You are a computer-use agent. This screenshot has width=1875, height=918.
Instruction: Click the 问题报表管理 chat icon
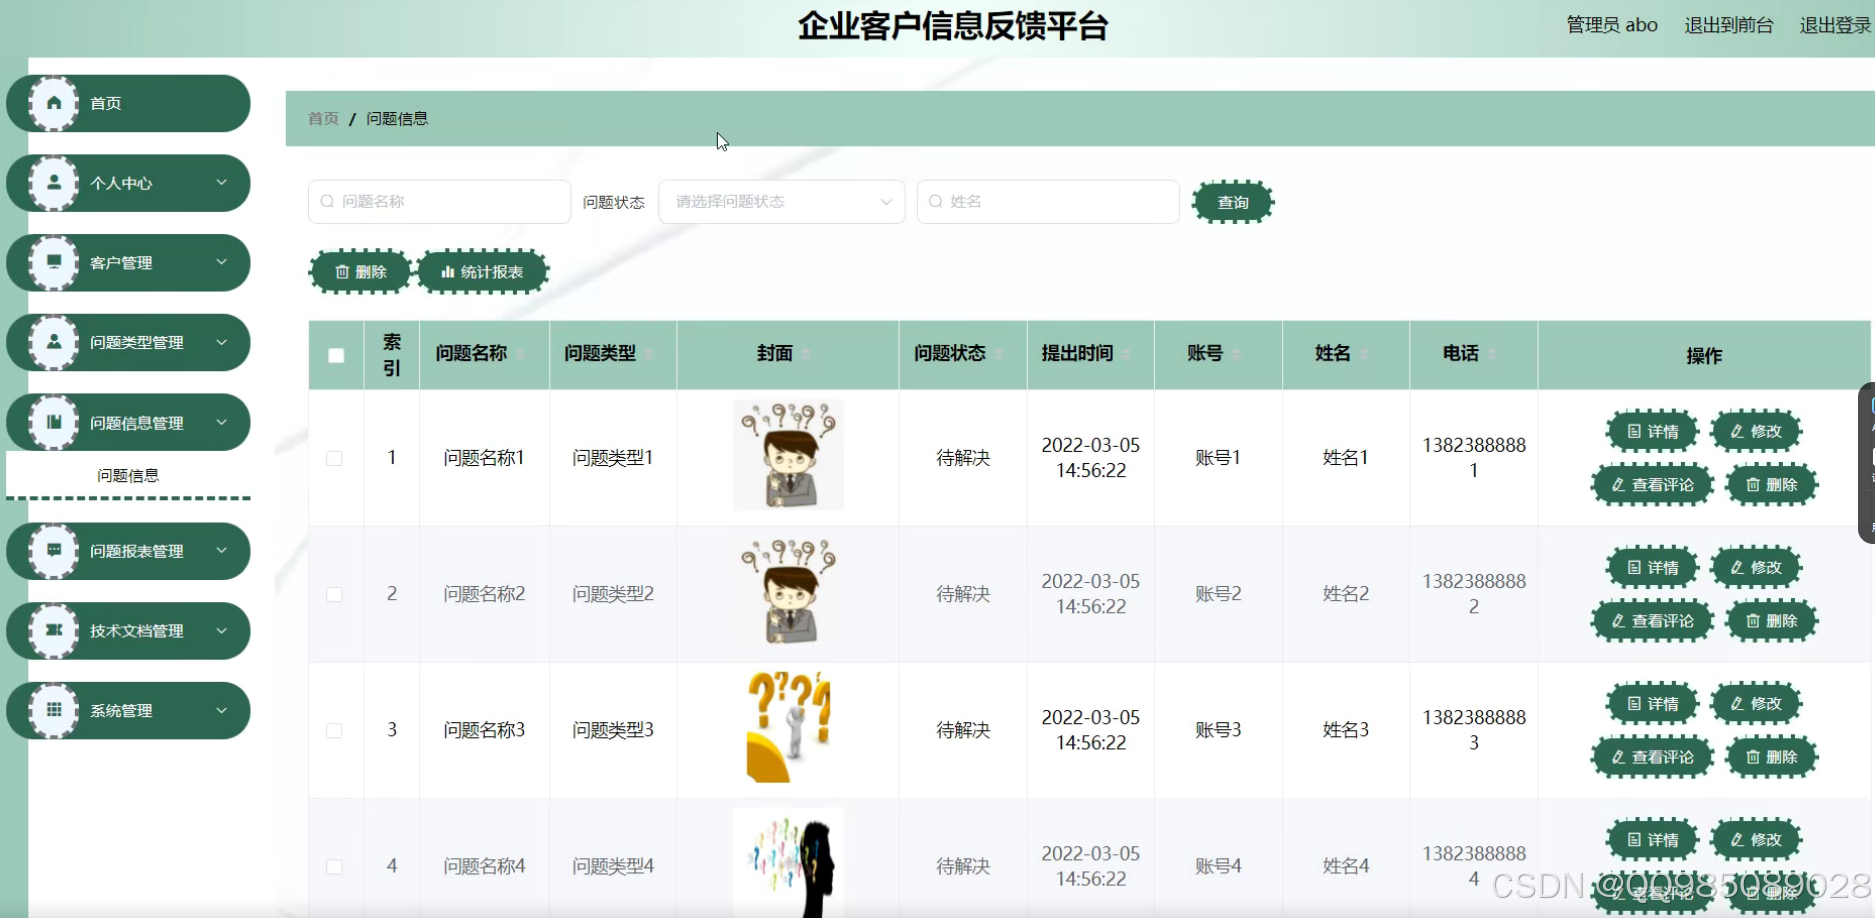click(53, 550)
